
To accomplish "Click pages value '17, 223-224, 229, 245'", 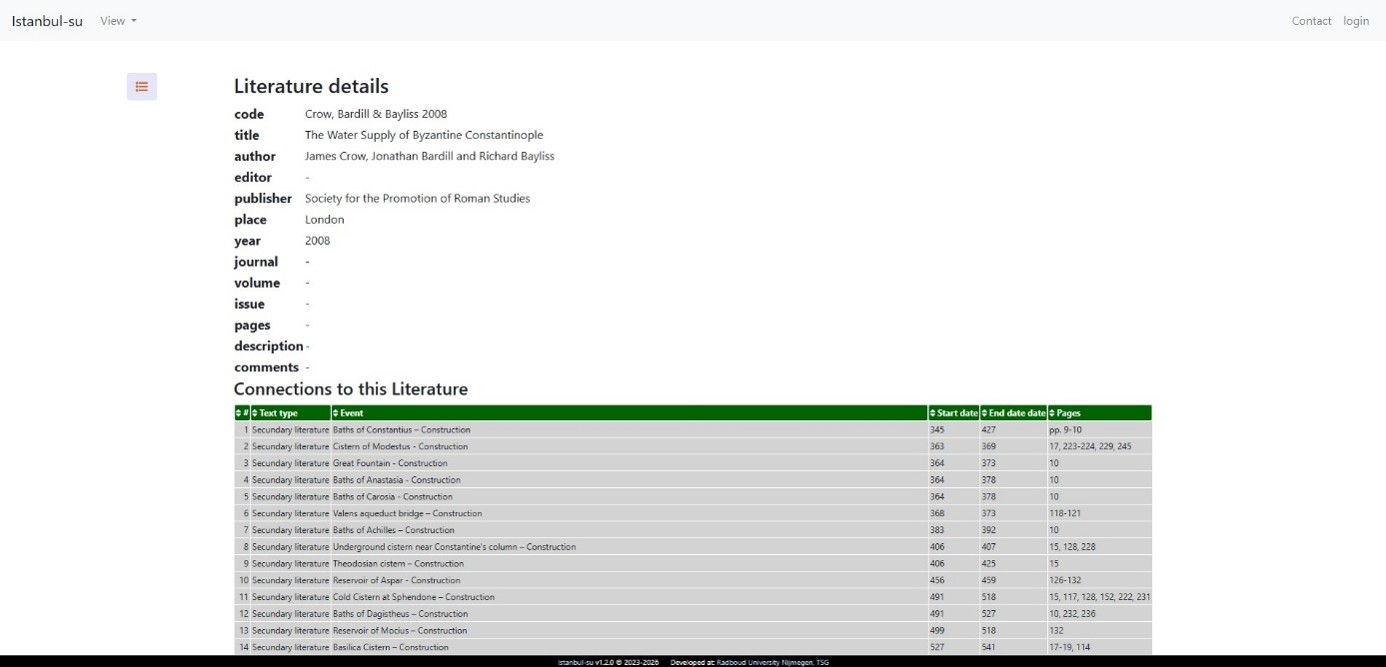I will [x=1090, y=447].
